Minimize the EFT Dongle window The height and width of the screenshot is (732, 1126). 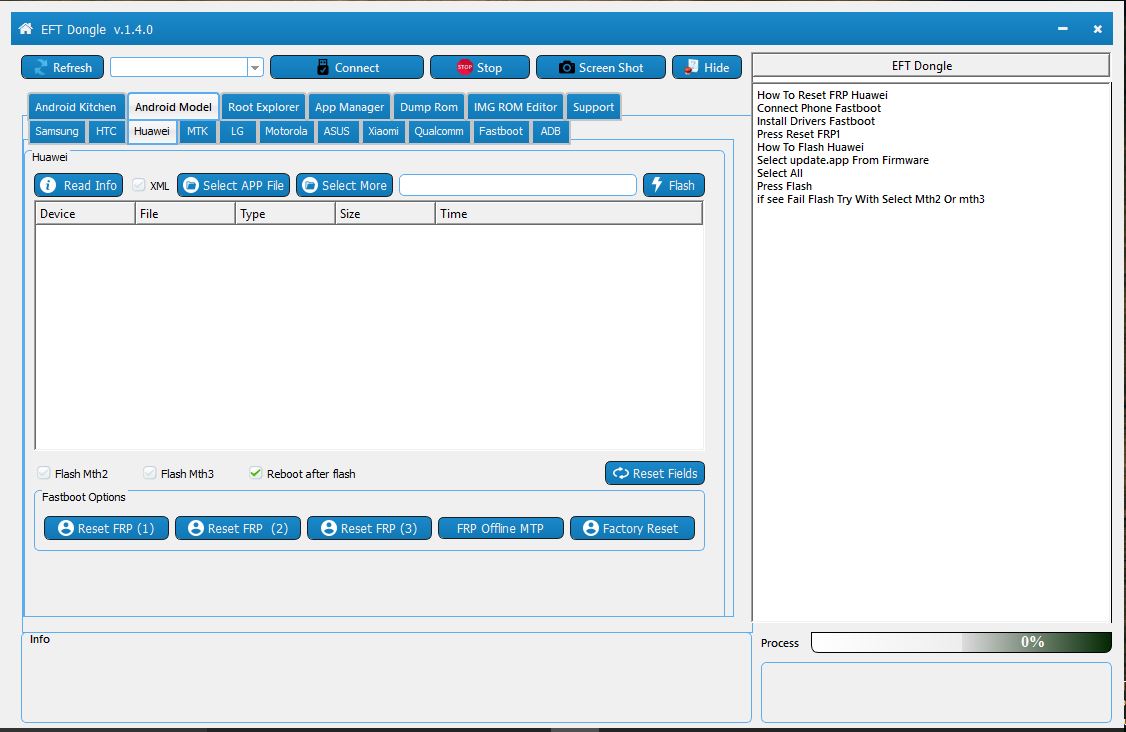1063,29
